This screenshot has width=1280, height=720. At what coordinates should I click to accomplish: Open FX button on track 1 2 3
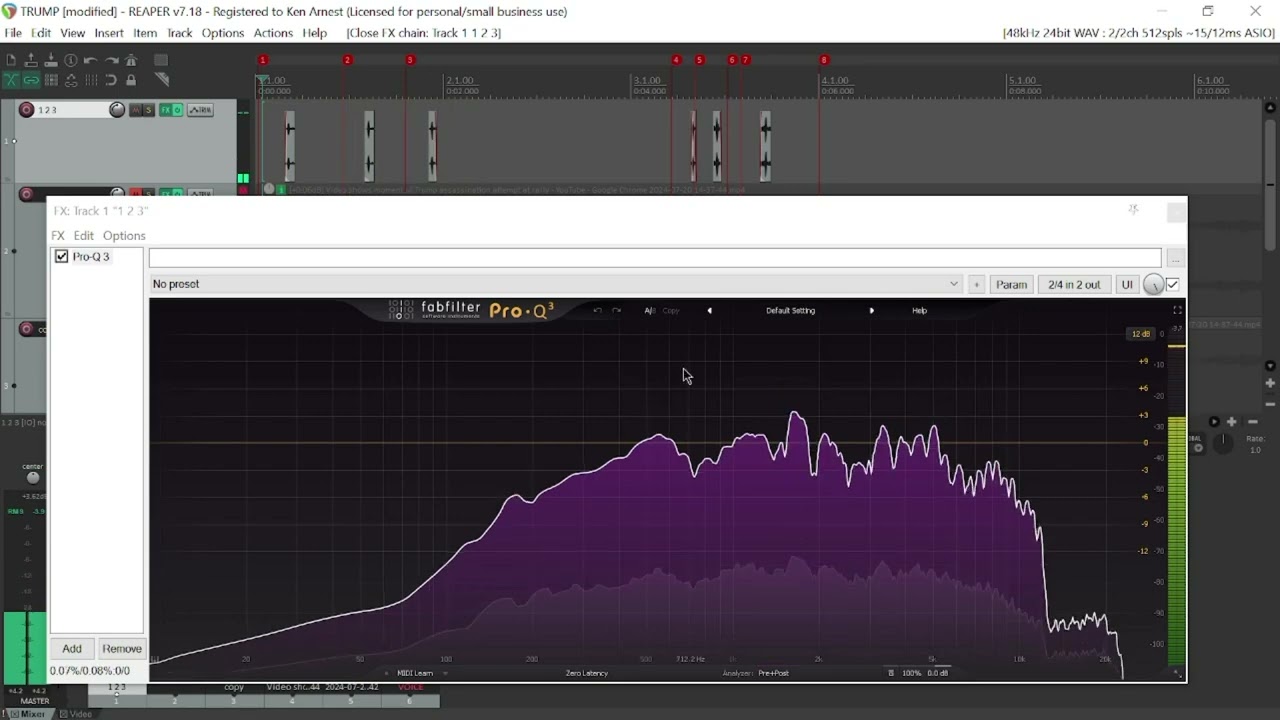coord(166,110)
